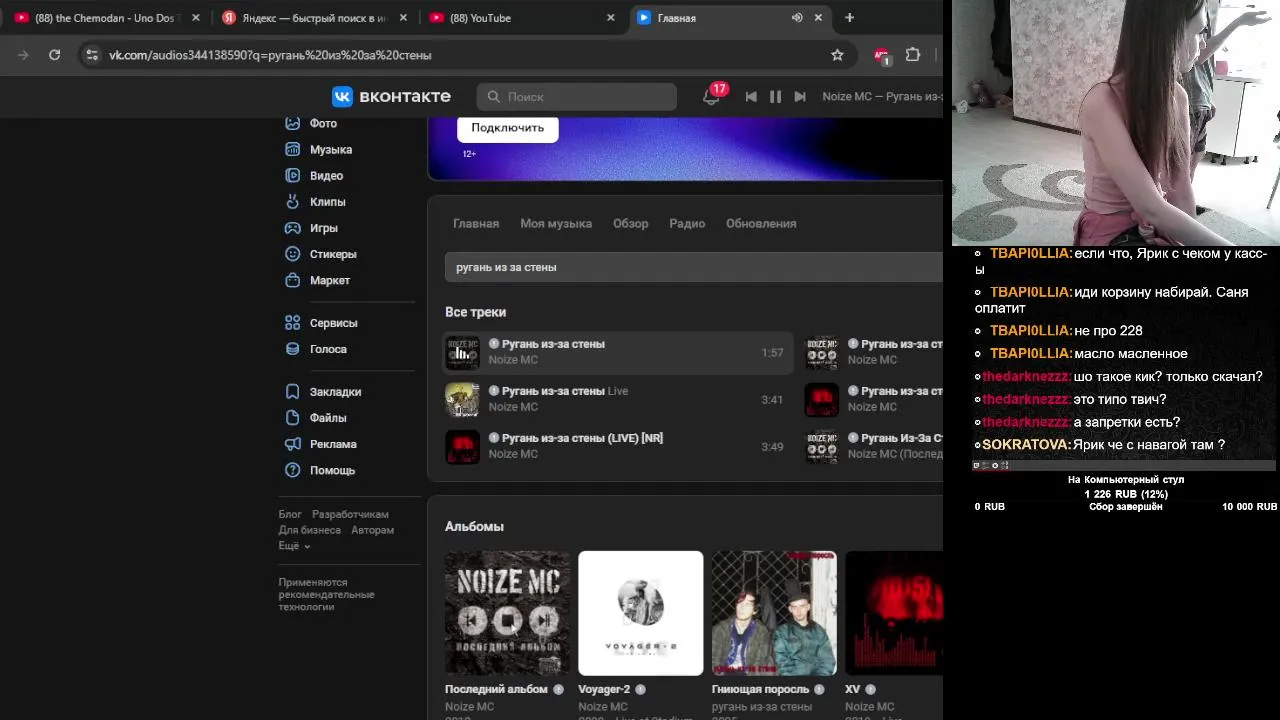Click the ВКонтакте logo
The height and width of the screenshot is (720, 1280).
391,96
